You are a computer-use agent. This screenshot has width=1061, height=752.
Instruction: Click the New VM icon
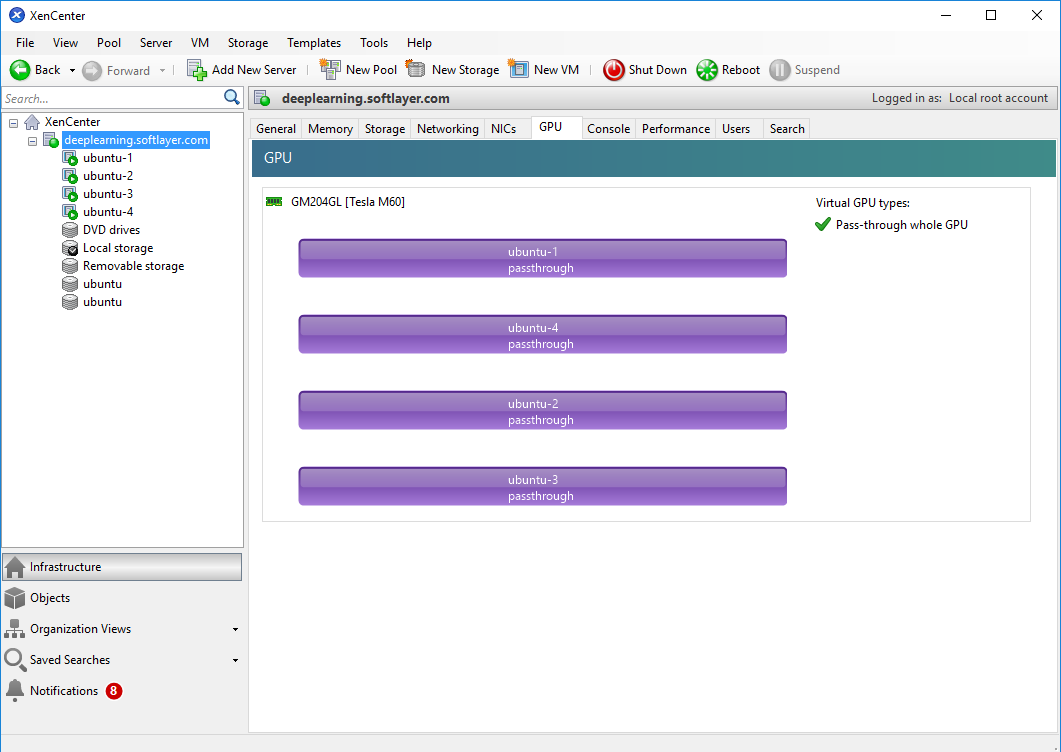click(x=518, y=69)
